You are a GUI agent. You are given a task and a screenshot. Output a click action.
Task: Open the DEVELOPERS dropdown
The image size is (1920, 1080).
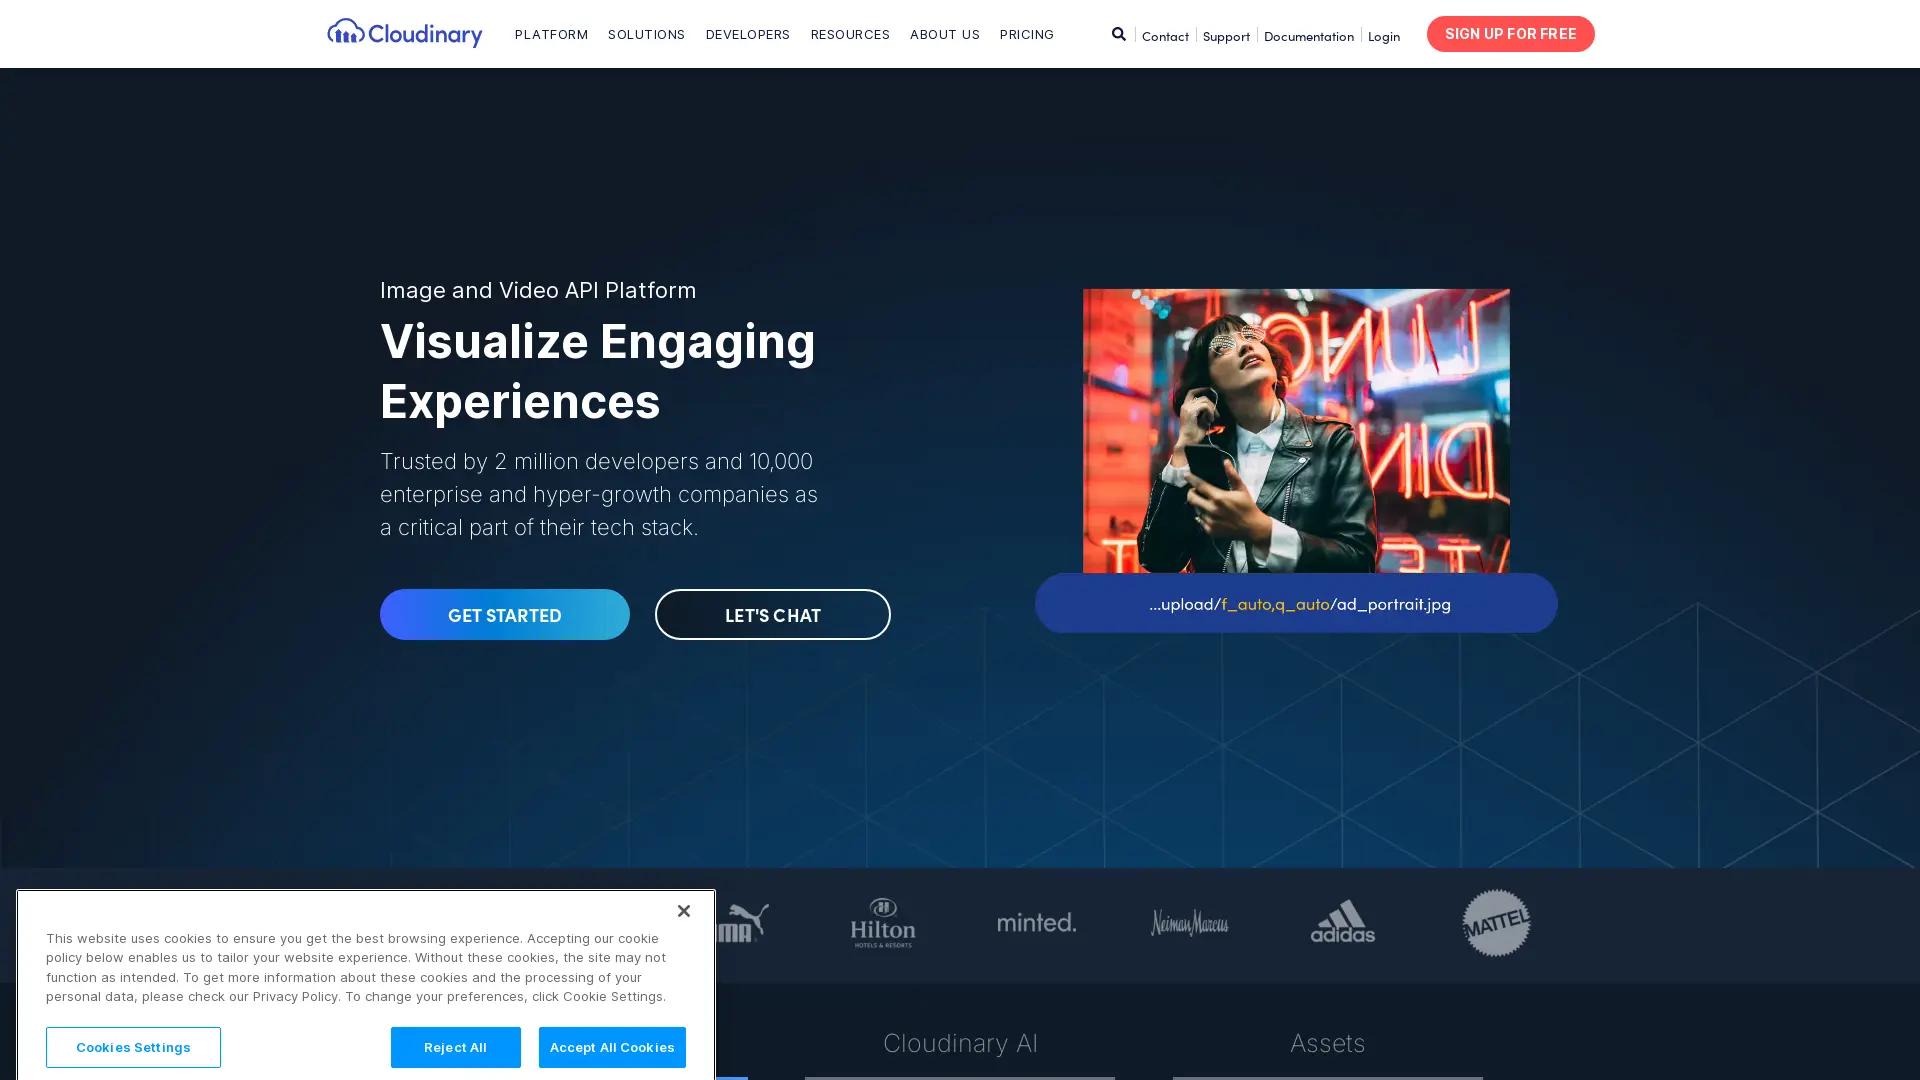pyautogui.click(x=747, y=34)
